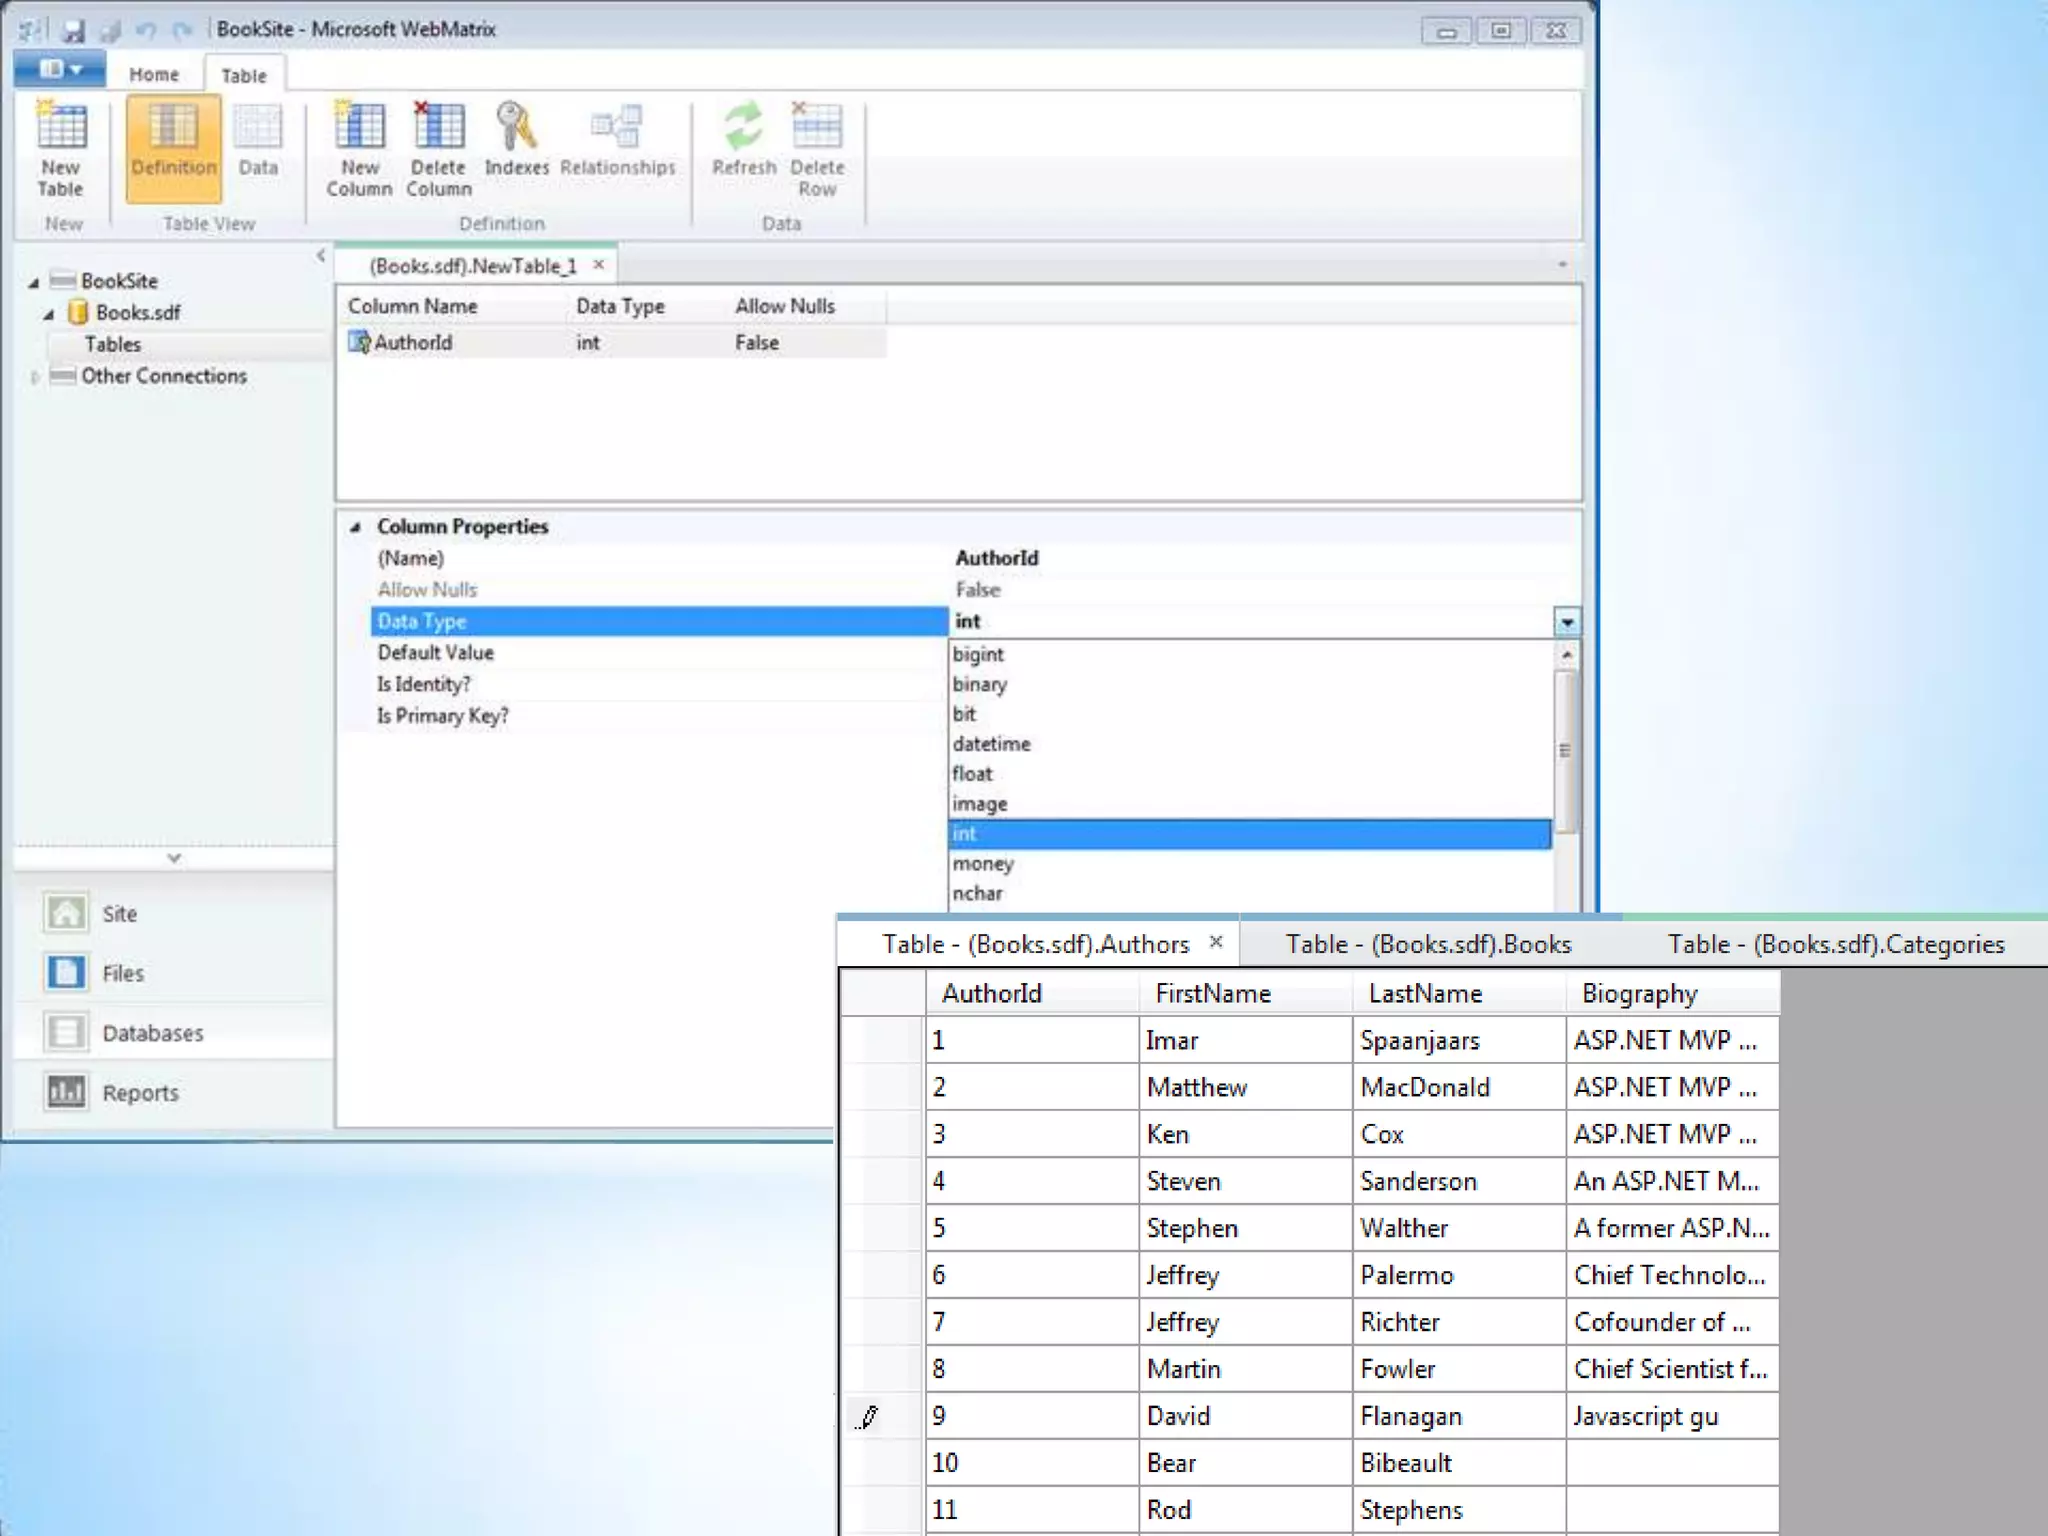Click the save icon in title bar
The width and height of the screenshot is (2048, 1536).
tap(73, 31)
